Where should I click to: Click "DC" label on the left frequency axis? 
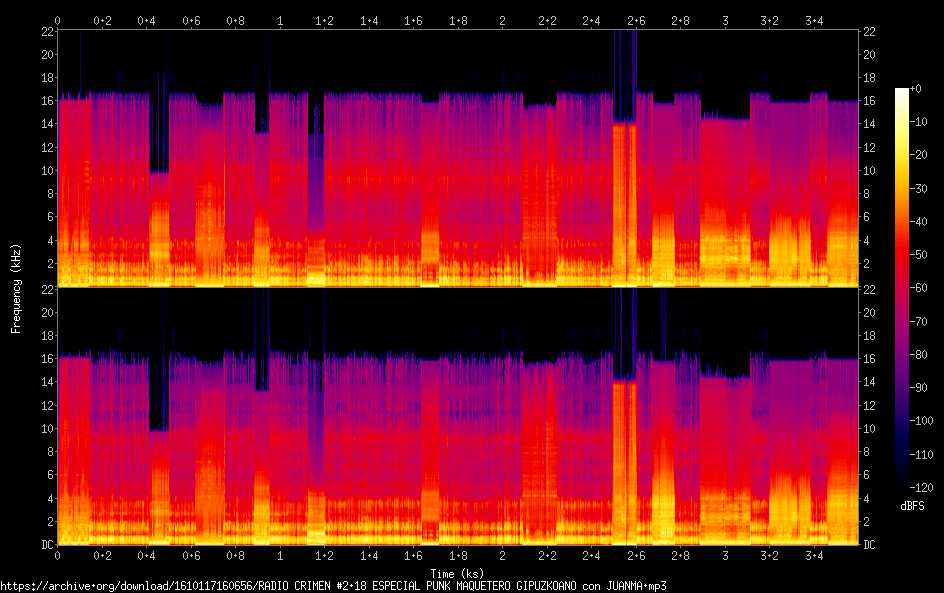coord(48,545)
